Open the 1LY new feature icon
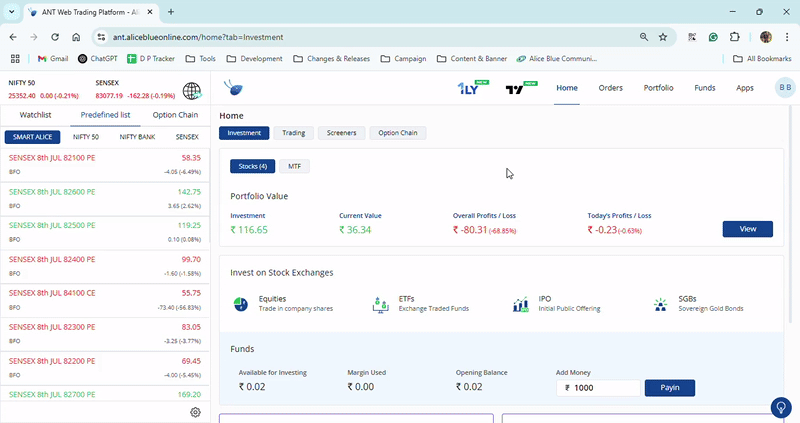This screenshot has height=423, width=800. pos(472,88)
